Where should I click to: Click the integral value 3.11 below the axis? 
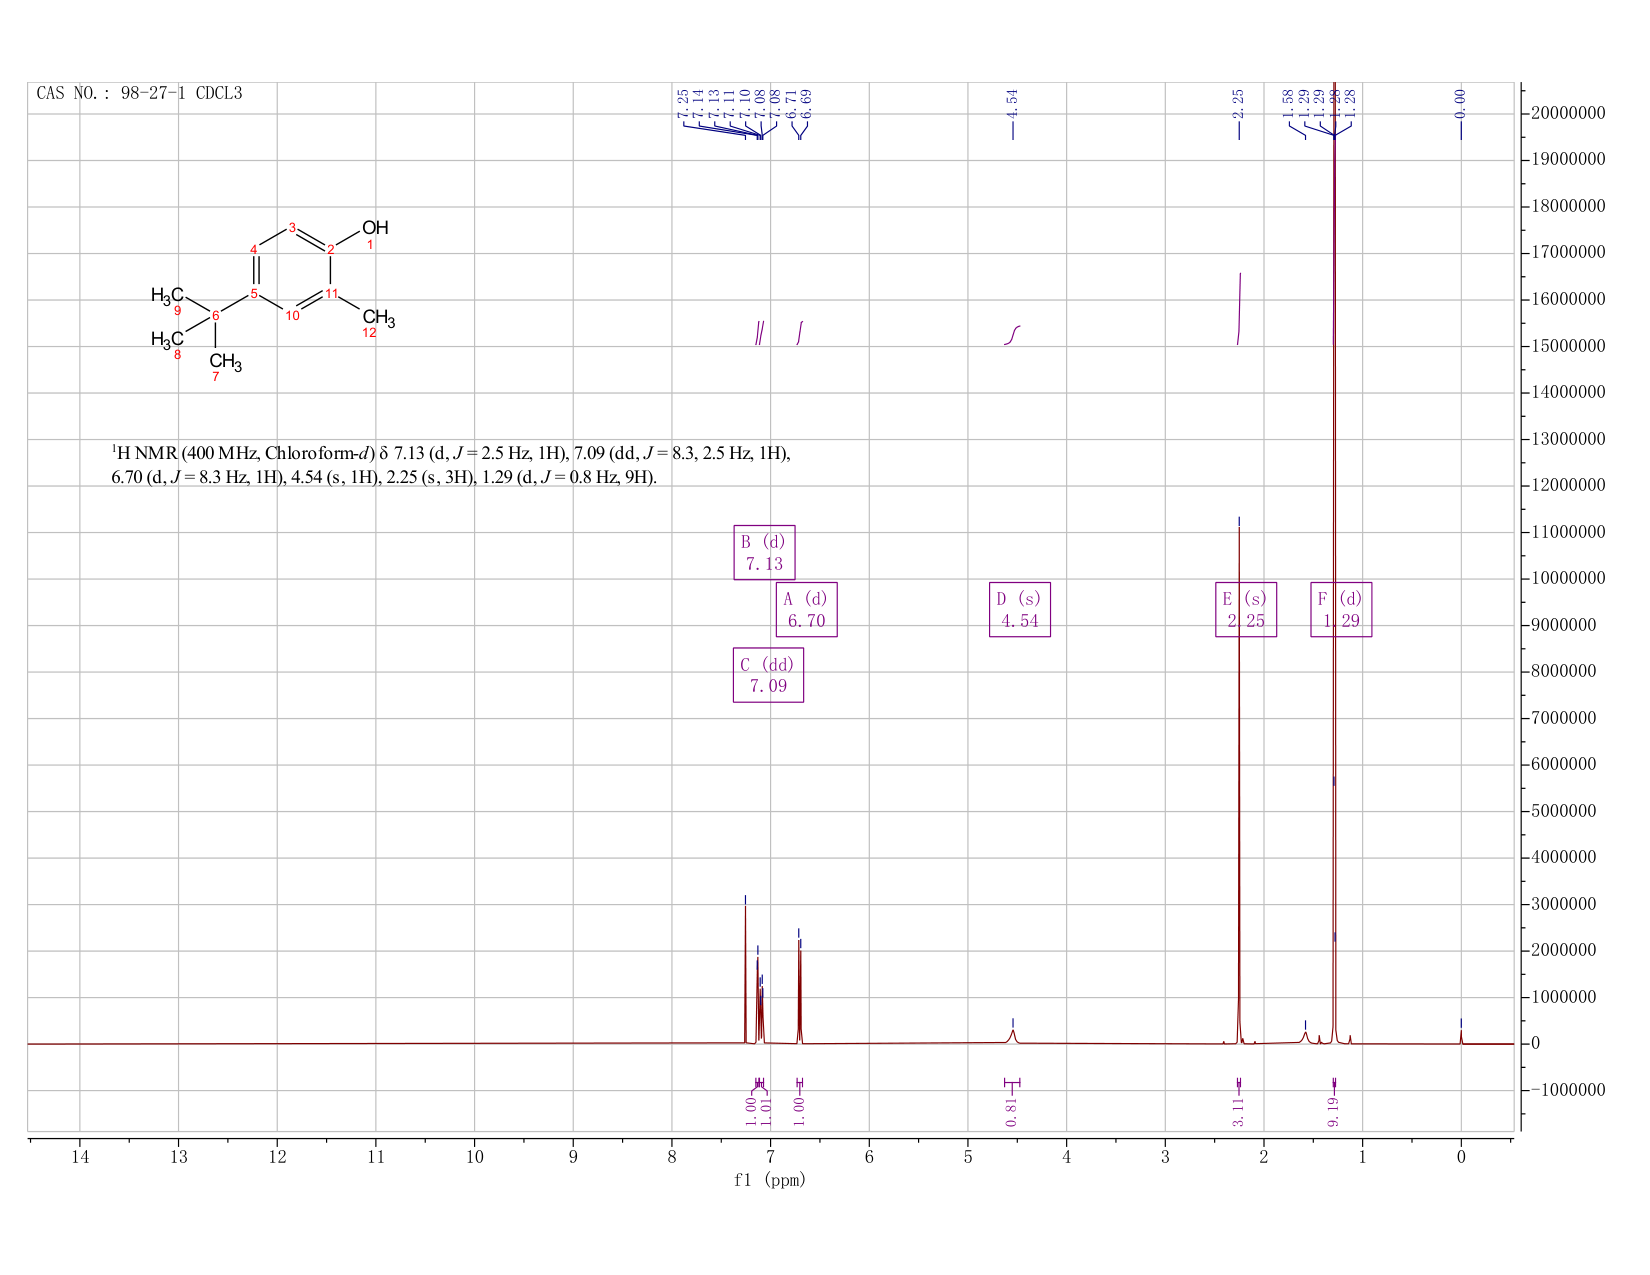[1238, 1112]
